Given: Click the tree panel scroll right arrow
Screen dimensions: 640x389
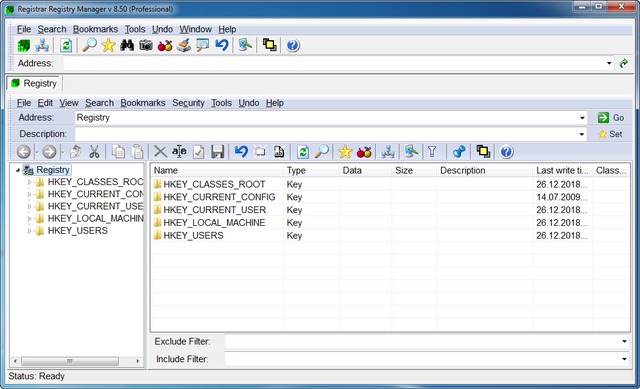Looking at the screenshot, I should tap(138, 361).
